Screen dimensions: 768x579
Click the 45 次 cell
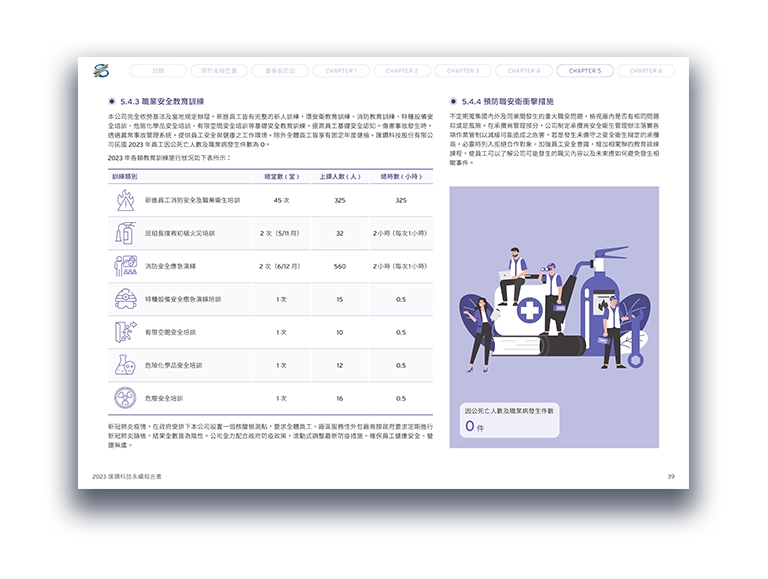click(281, 200)
